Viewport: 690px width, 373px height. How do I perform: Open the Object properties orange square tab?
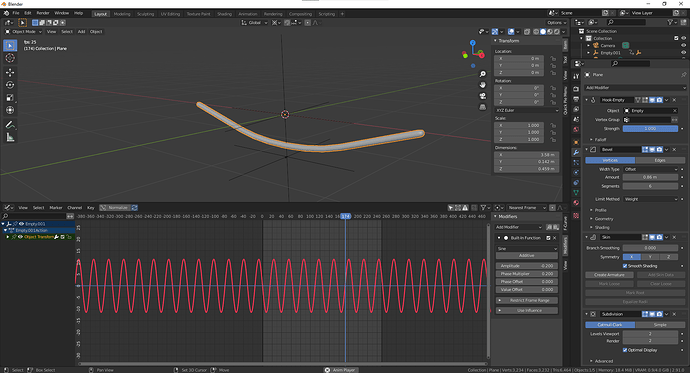tap(576, 142)
